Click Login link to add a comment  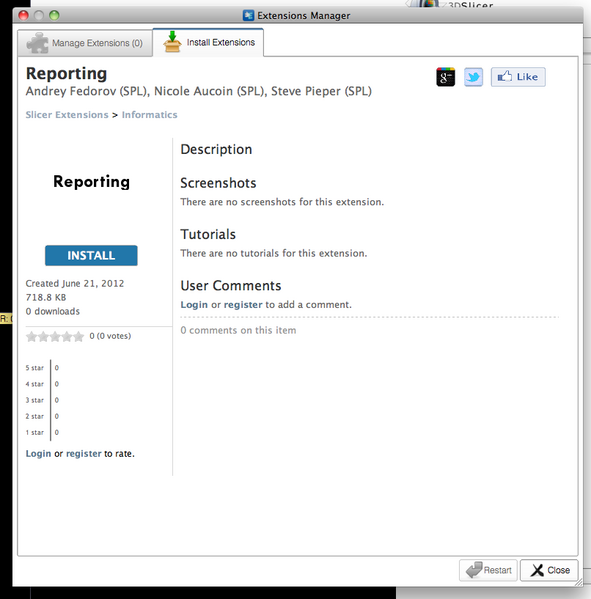tap(194, 304)
